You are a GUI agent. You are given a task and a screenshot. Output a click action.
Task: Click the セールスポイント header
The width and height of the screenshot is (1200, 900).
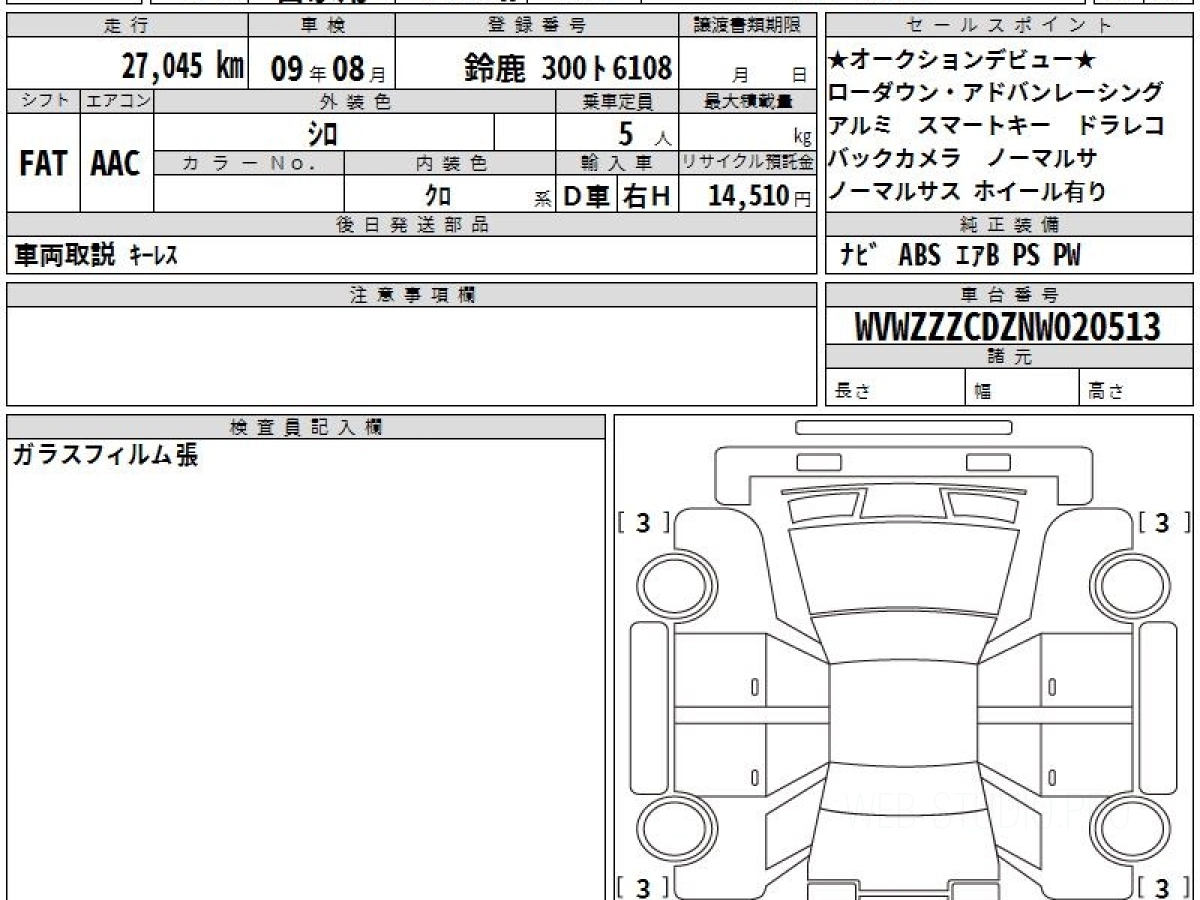tap(1010, 26)
